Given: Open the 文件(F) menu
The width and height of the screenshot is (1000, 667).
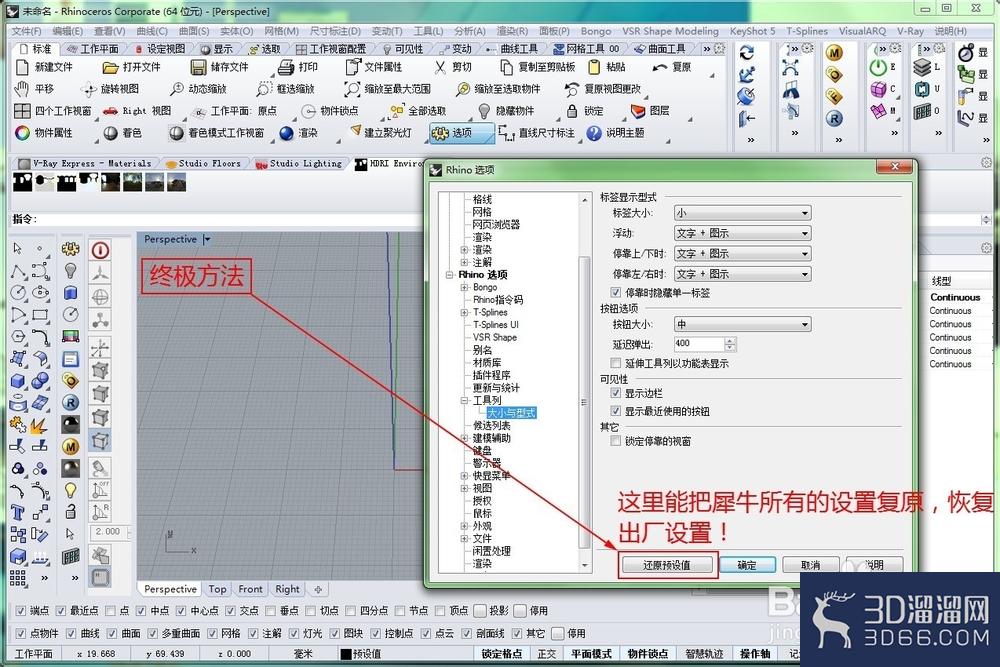Looking at the screenshot, I should tap(26, 31).
